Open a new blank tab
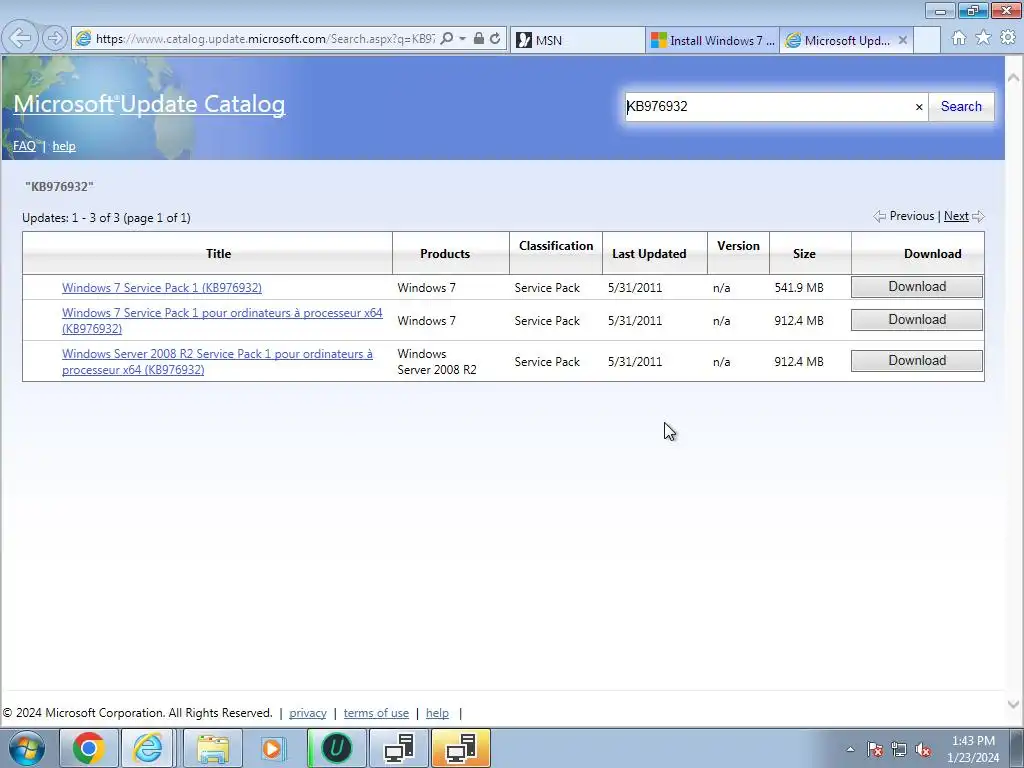This screenshot has width=1024, height=768. (927, 40)
